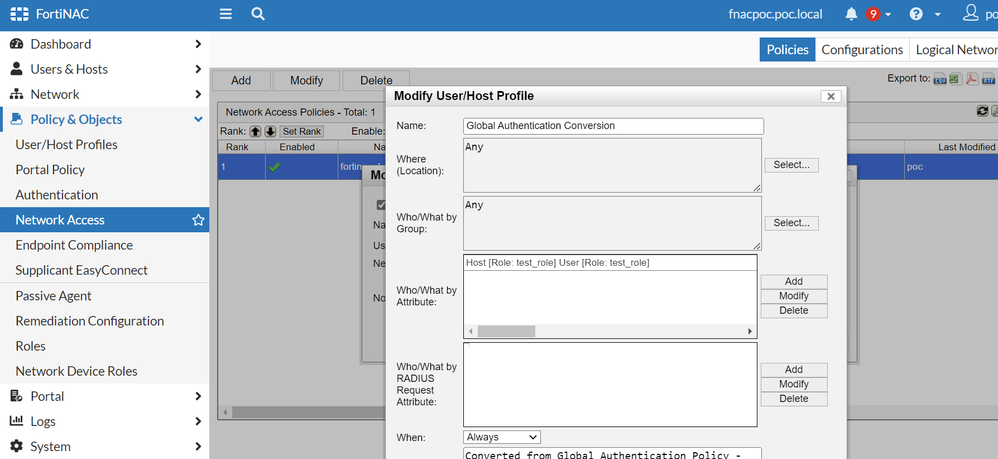Open the help menu dropdown arrow
998x459 pixels.
tap(938, 14)
